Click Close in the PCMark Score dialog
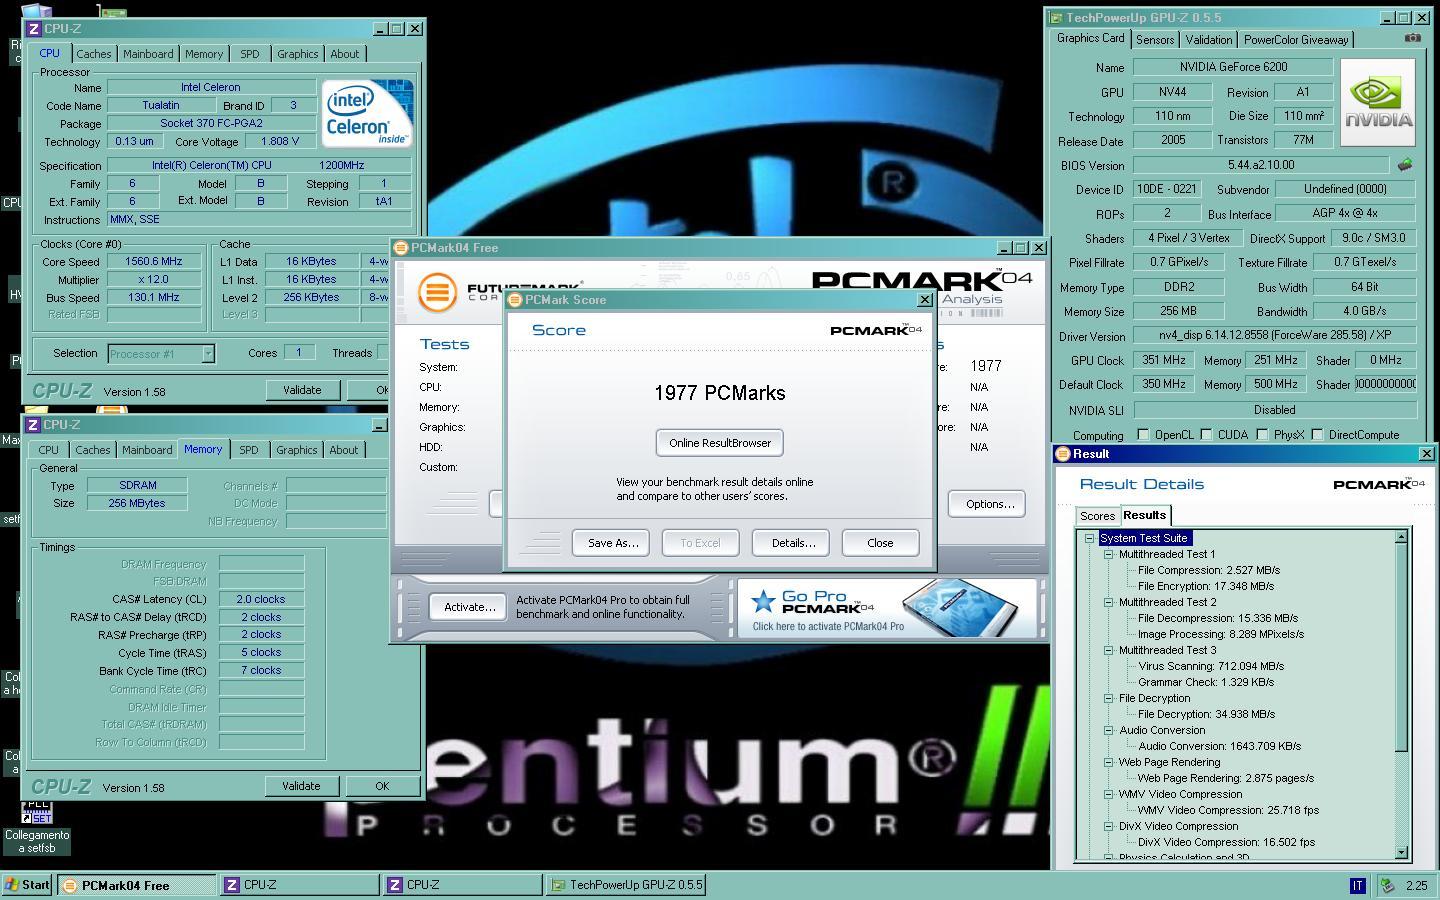Screen dimensions: 1440x900 [880, 543]
